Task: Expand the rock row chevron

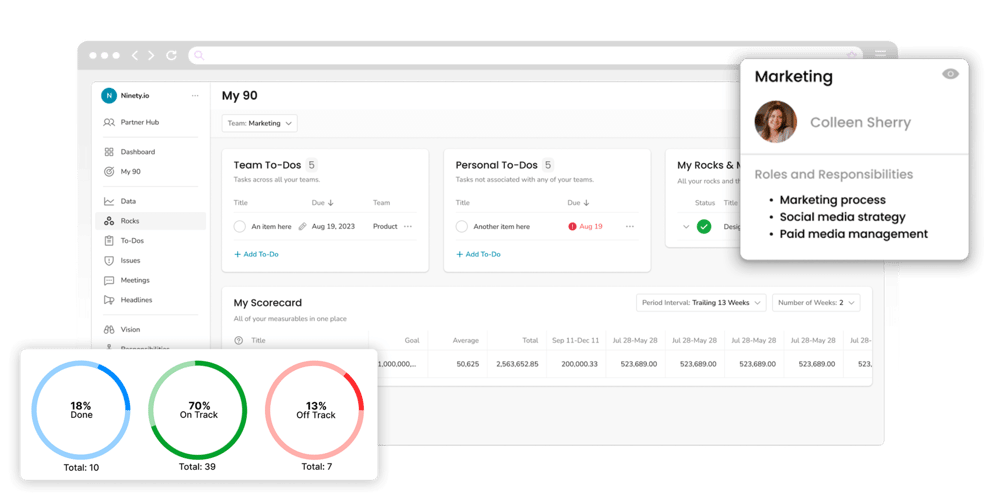Action: 686,226
